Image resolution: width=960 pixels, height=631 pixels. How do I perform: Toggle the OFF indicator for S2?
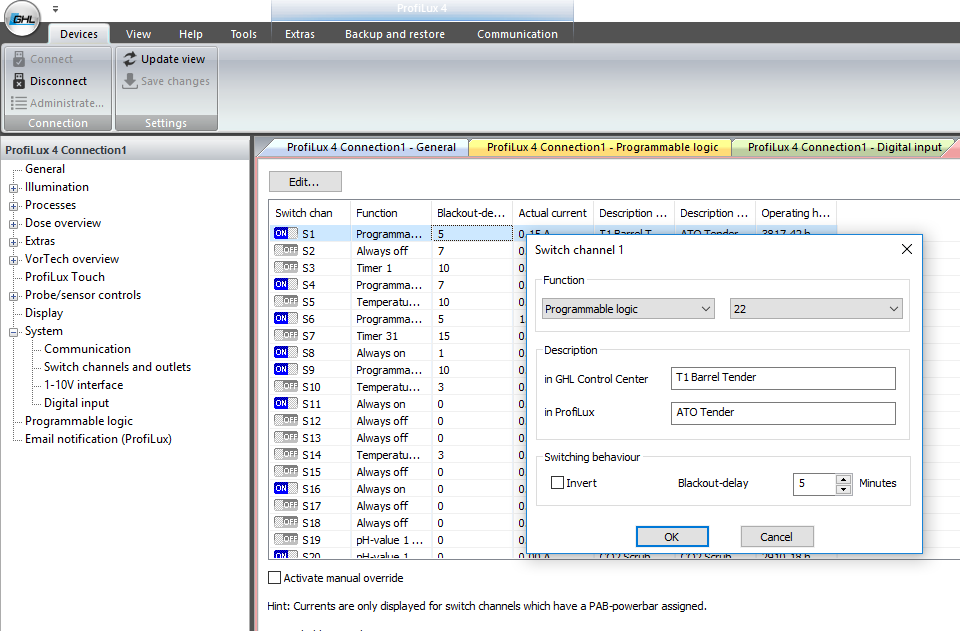tap(286, 250)
